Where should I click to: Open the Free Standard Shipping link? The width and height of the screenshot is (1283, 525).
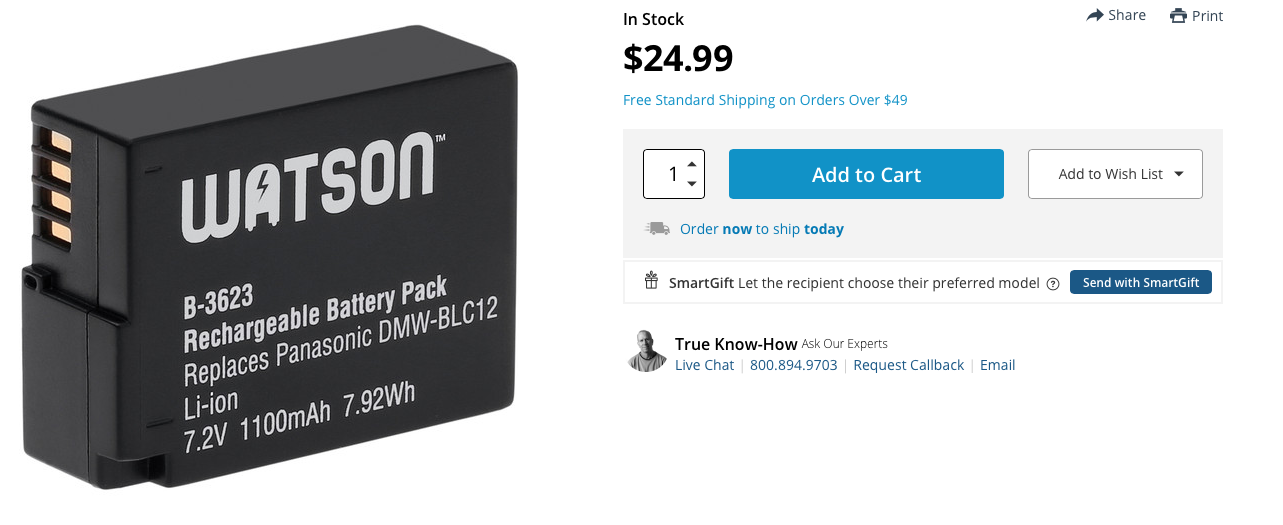[x=765, y=100]
